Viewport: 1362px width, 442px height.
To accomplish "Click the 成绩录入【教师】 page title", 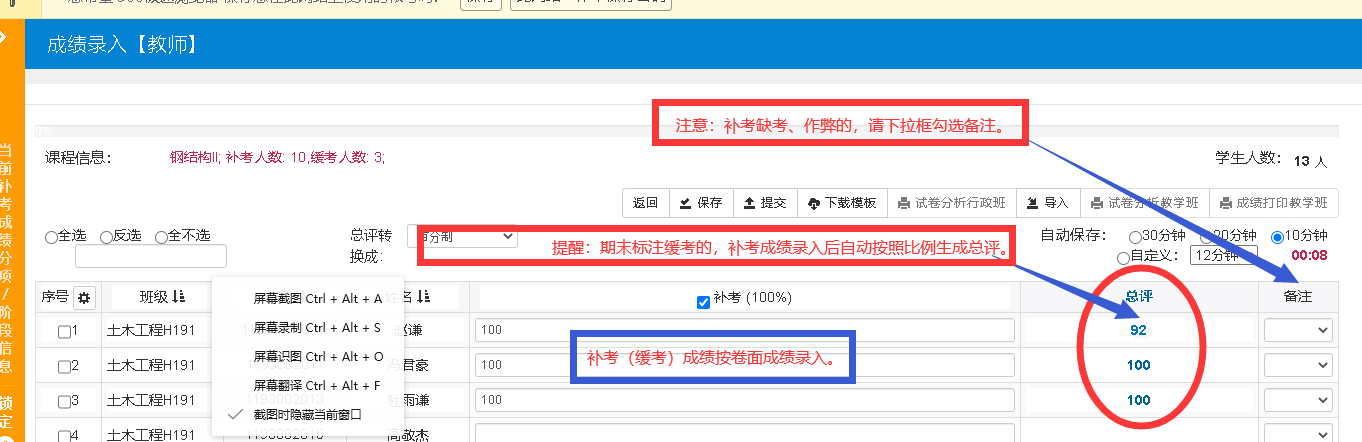I will (122, 45).
